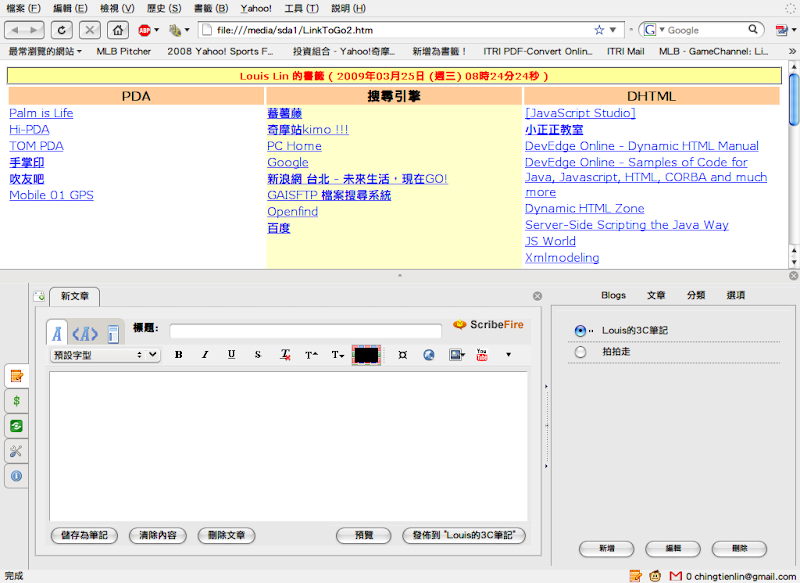Switch to the Blogs tab
Image resolution: width=800 pixels, height=583 pixels.
(613, 295)
